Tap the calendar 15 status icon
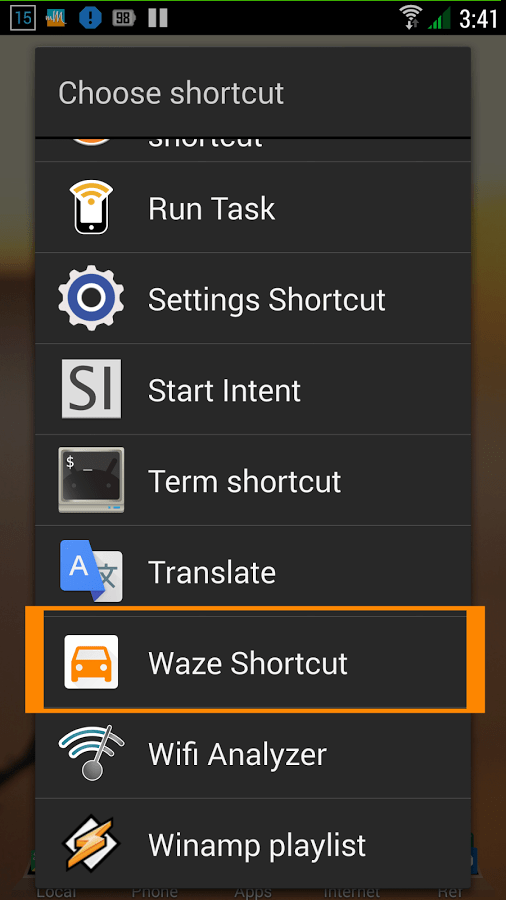 coord(23,18)
